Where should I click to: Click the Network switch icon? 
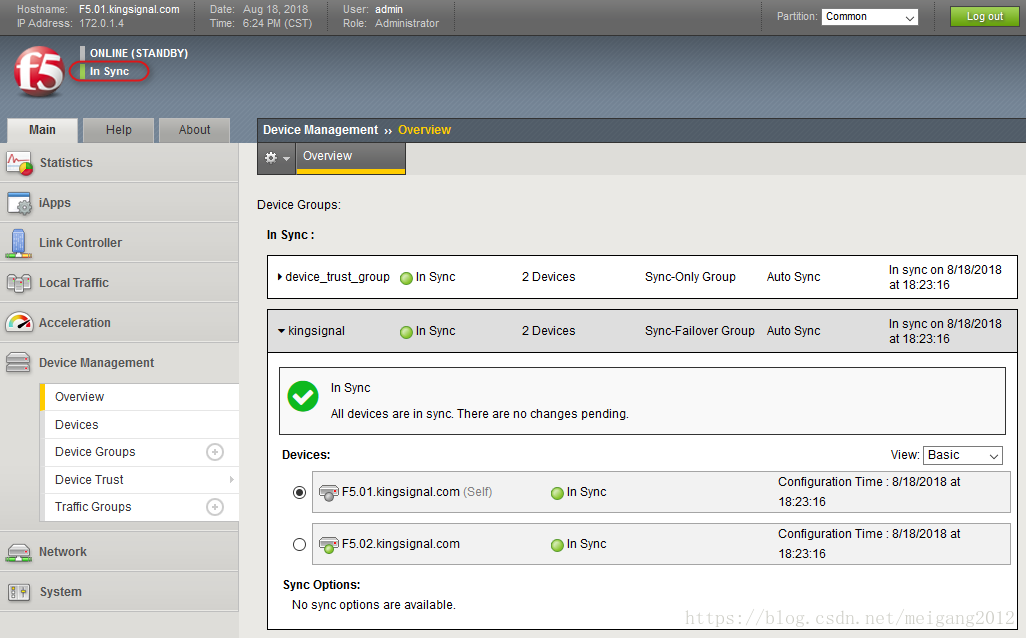[x=18, y=552]
